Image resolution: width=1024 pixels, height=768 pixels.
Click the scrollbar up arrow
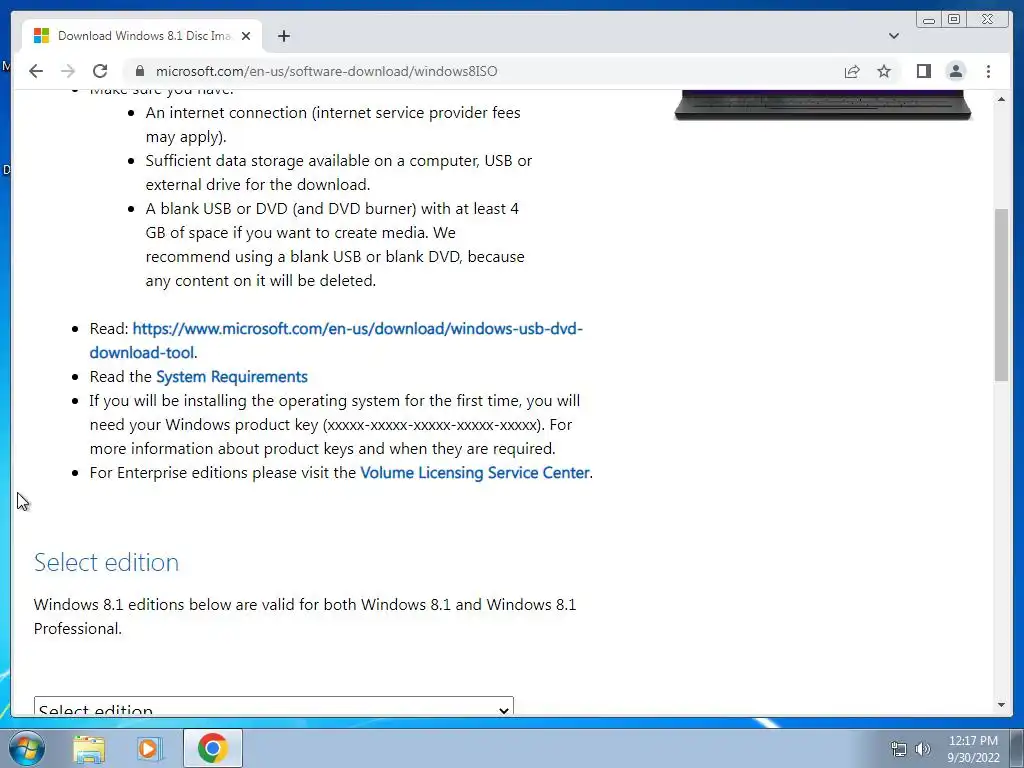coord(1001,99)
